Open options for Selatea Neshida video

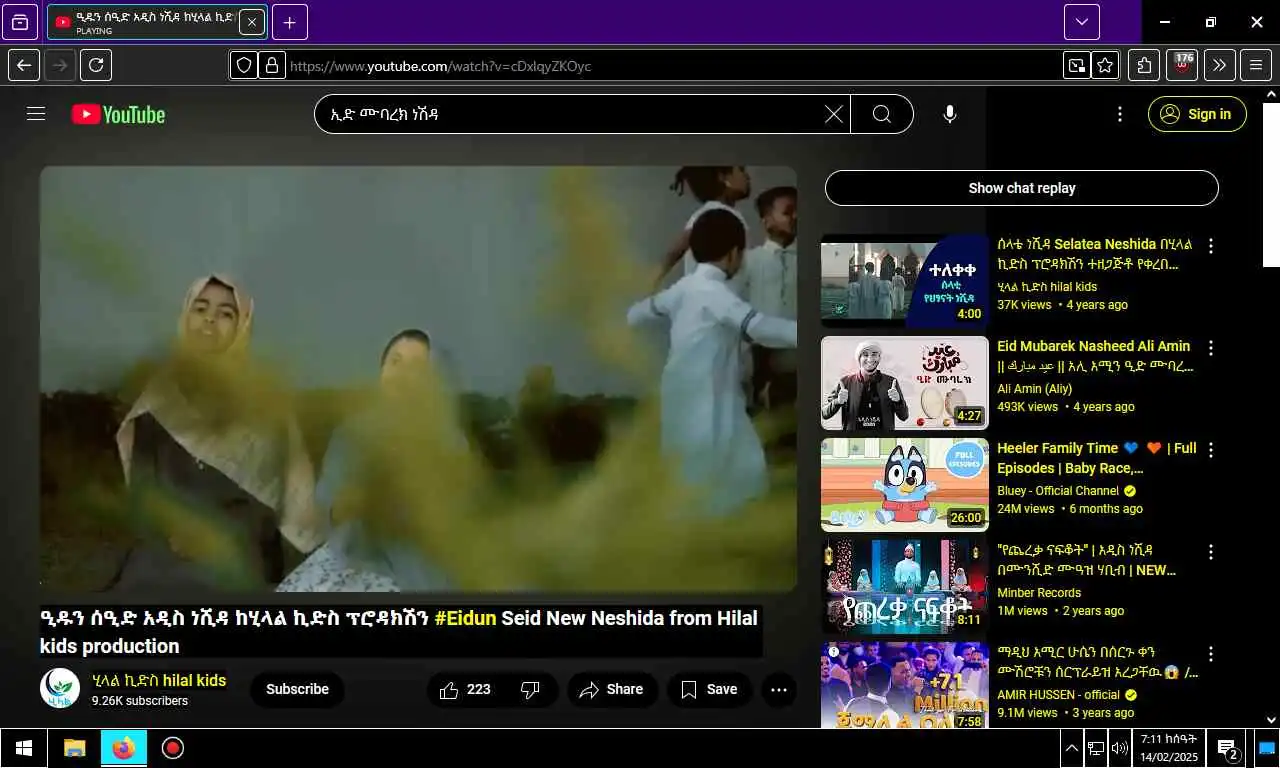[x=1211, y=246]
